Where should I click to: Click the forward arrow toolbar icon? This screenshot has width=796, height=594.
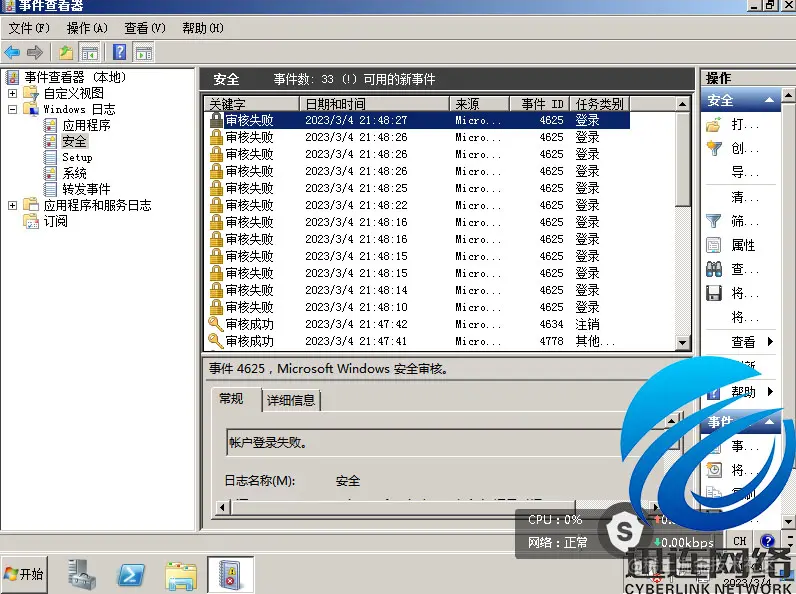coord(35,52)
